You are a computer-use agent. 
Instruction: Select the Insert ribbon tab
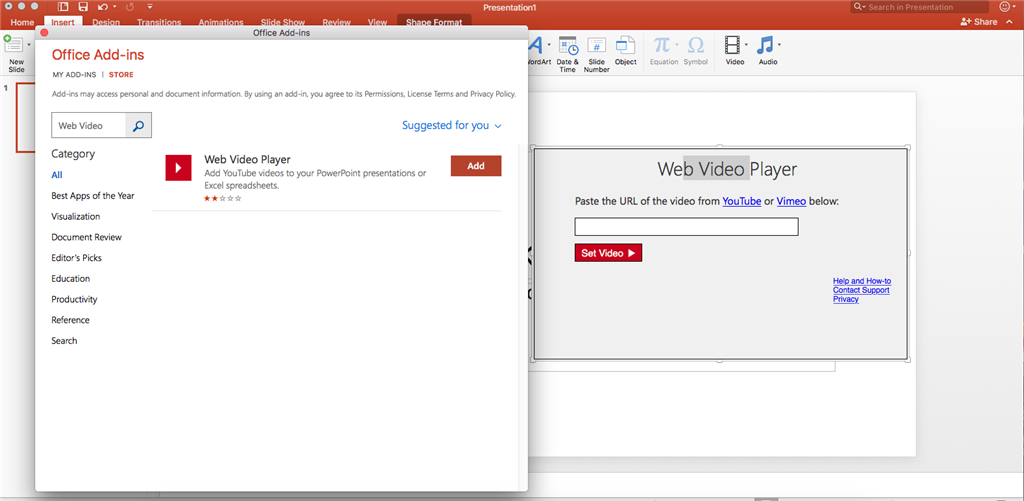tap(63, 22)
